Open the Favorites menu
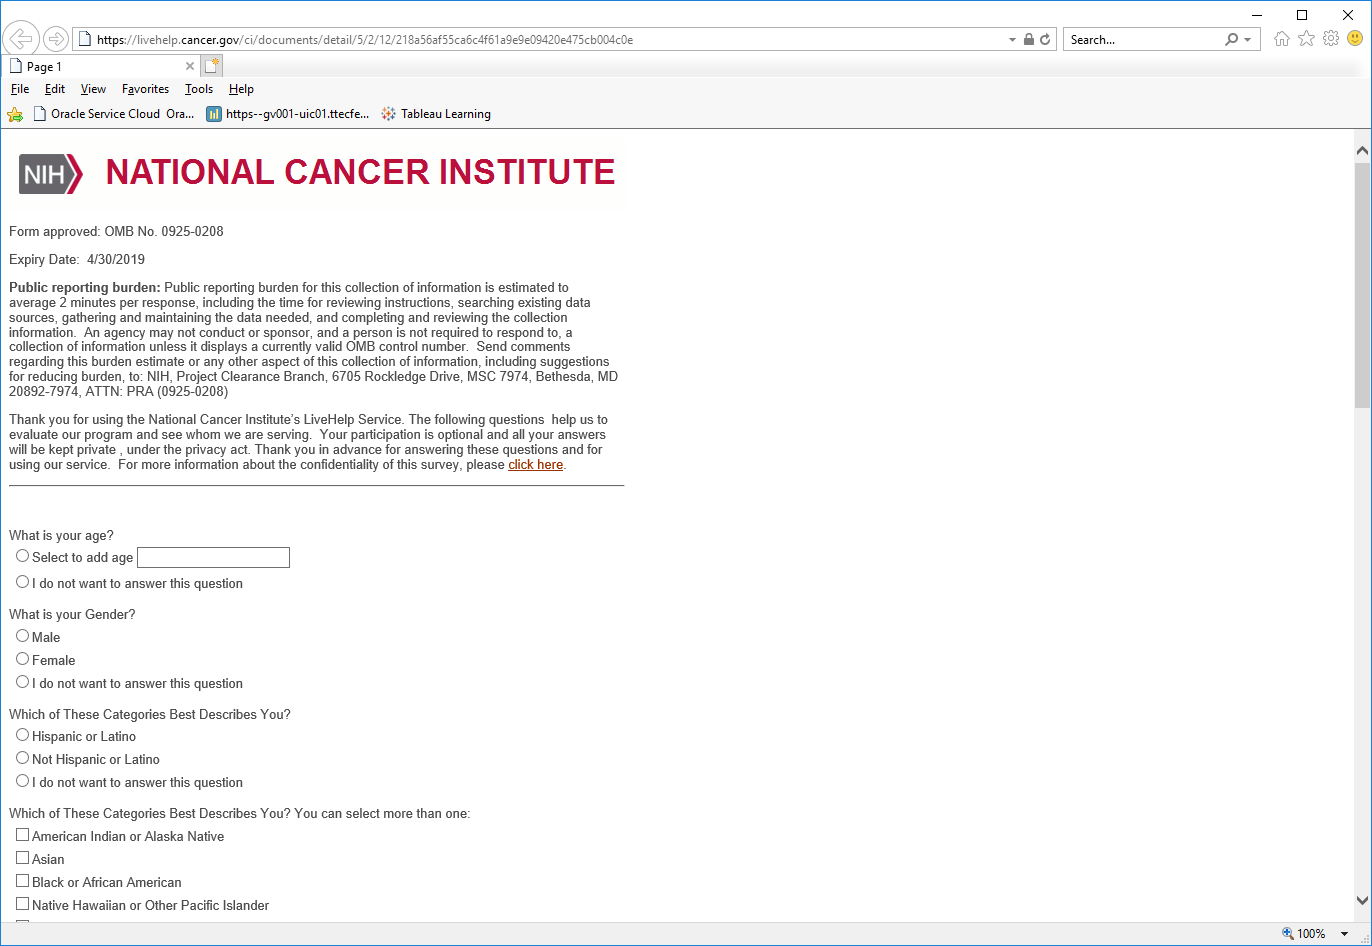 tap(146, 89)
